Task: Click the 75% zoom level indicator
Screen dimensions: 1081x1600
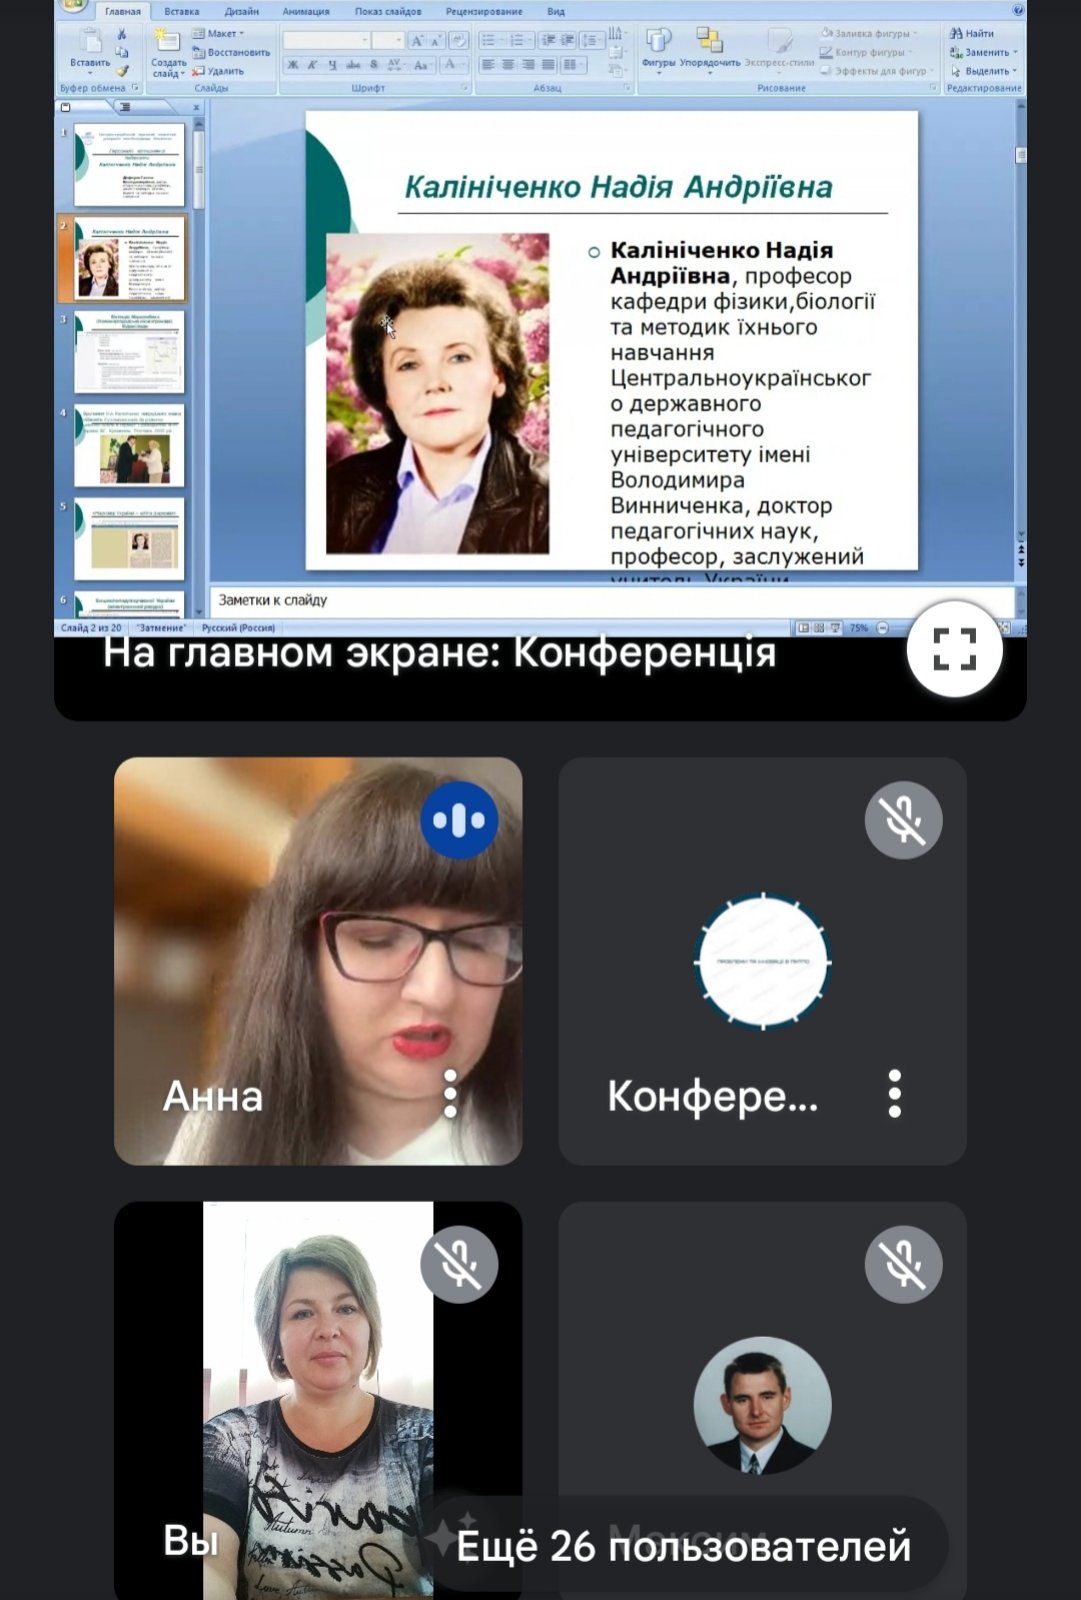Action: coord(858,628)
